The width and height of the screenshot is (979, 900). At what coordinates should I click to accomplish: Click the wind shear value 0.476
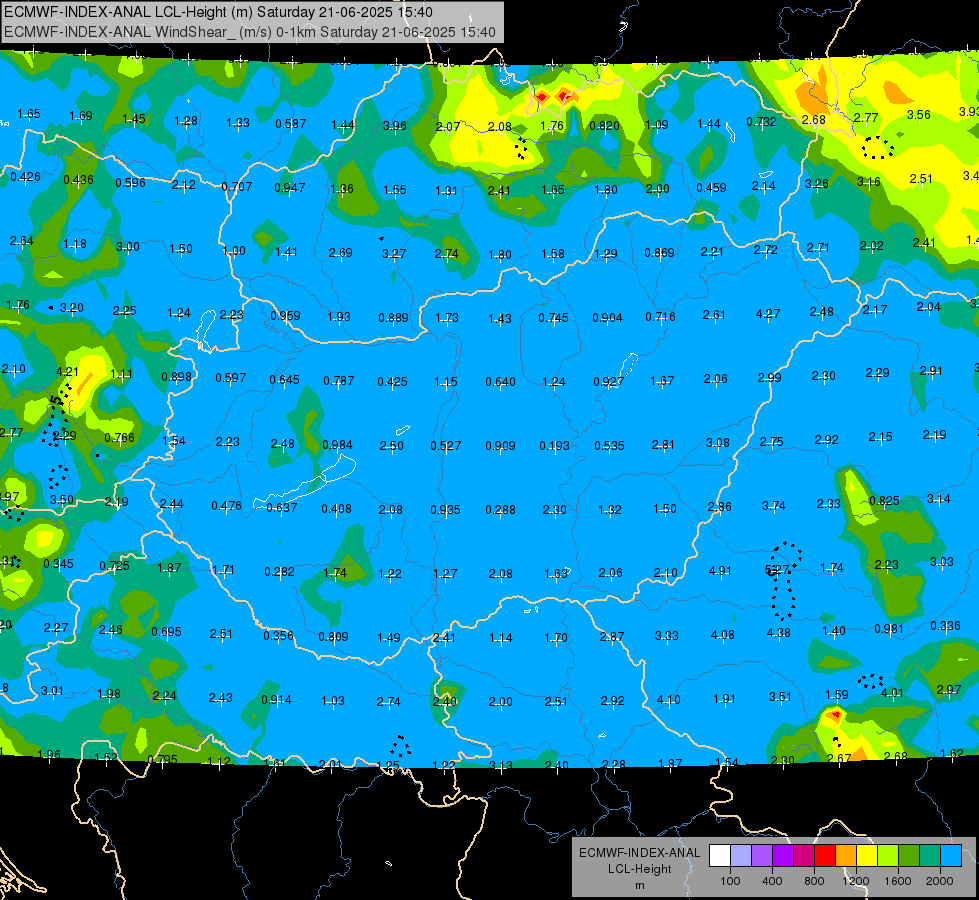[x=226, y=506]
